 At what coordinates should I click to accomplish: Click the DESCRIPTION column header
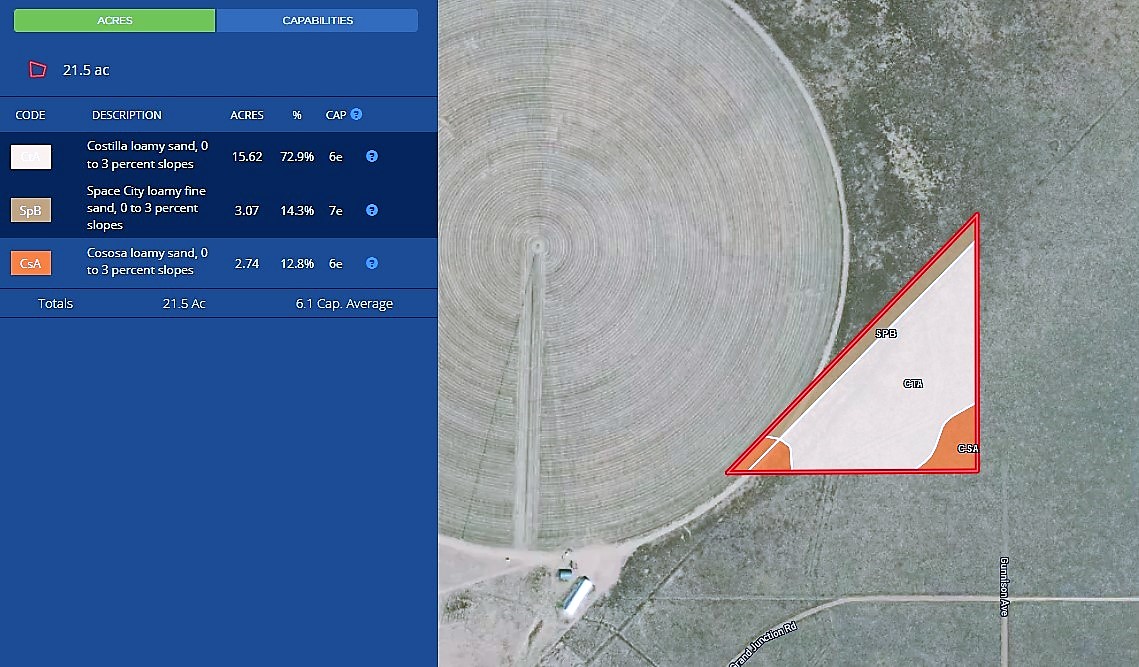(126, 115)
